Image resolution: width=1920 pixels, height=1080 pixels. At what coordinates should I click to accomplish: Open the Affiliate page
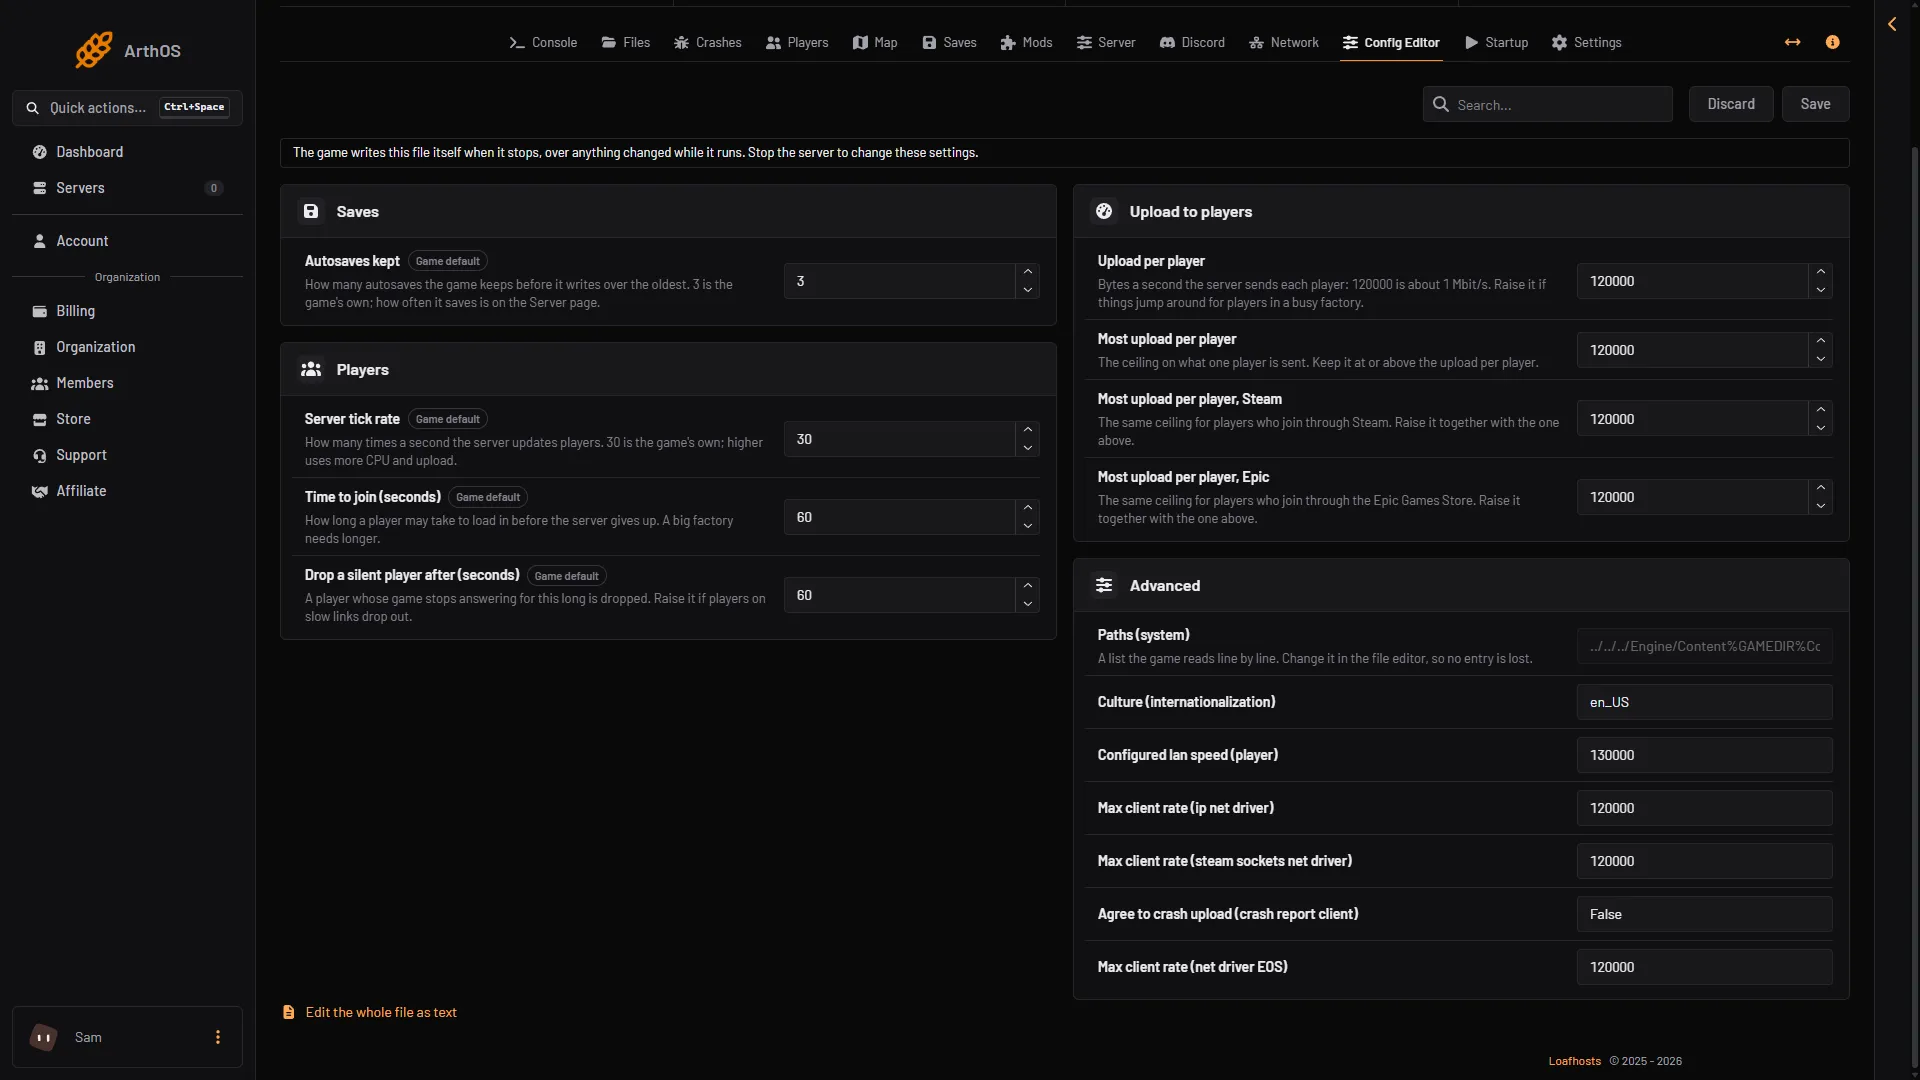point(127,491)
